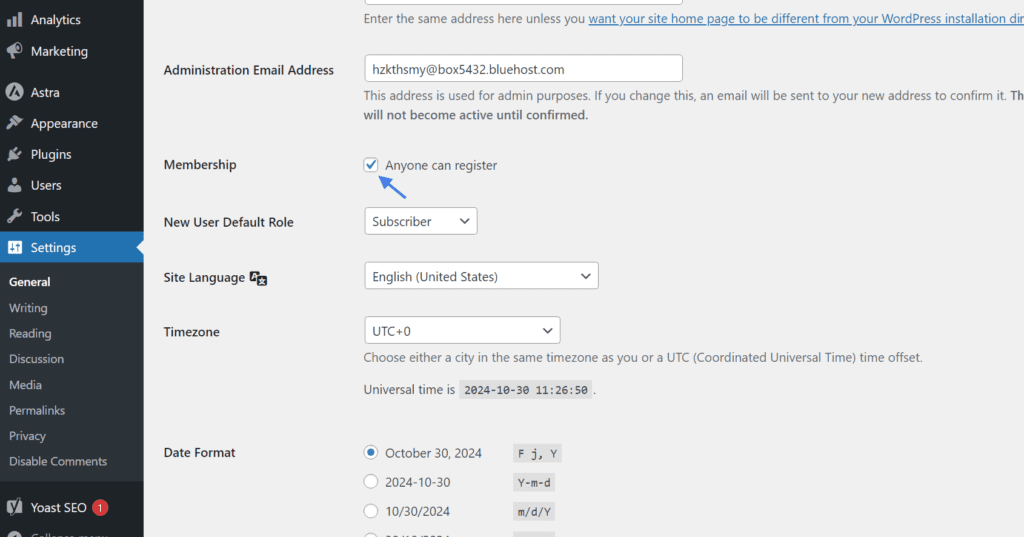Uncheck the Anyone can register checkbox
Screen dimensions: 1024x537
371,165
